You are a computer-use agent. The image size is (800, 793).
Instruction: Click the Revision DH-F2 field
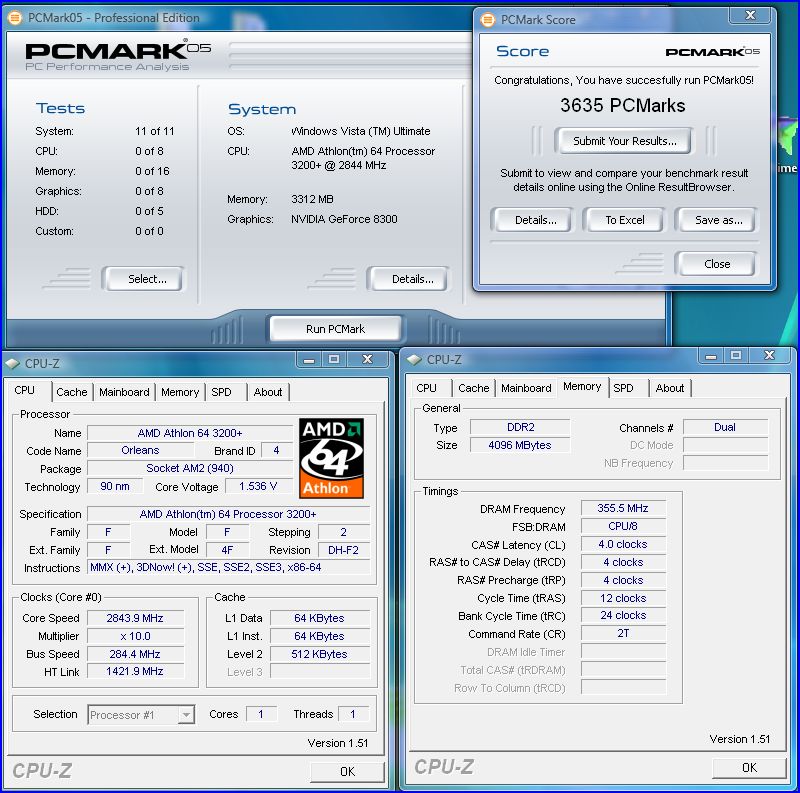point(343,550)
